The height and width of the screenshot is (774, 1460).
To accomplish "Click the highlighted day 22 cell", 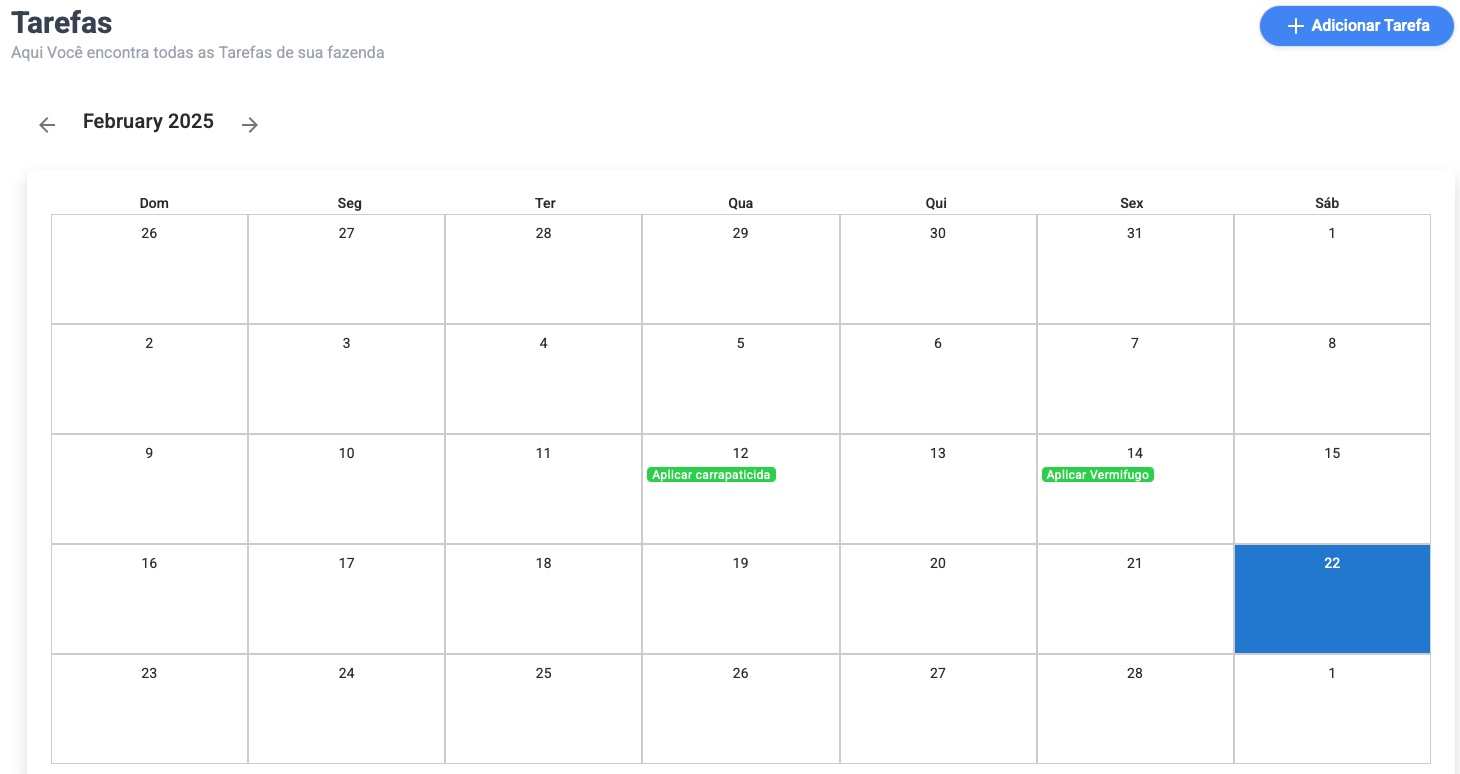I will point(1331,598).
